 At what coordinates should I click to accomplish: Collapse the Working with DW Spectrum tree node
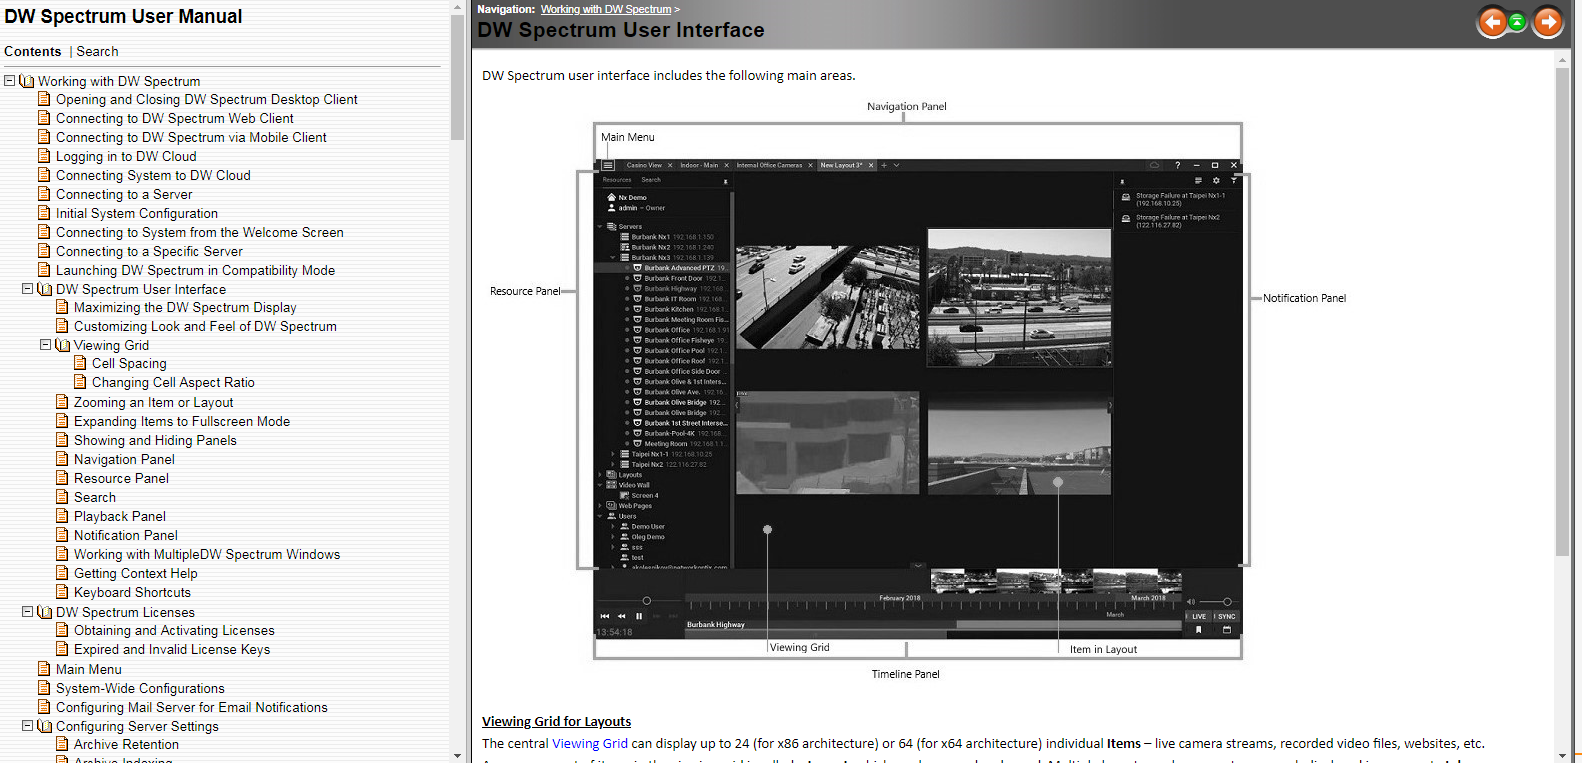click(x=10, y=81)
